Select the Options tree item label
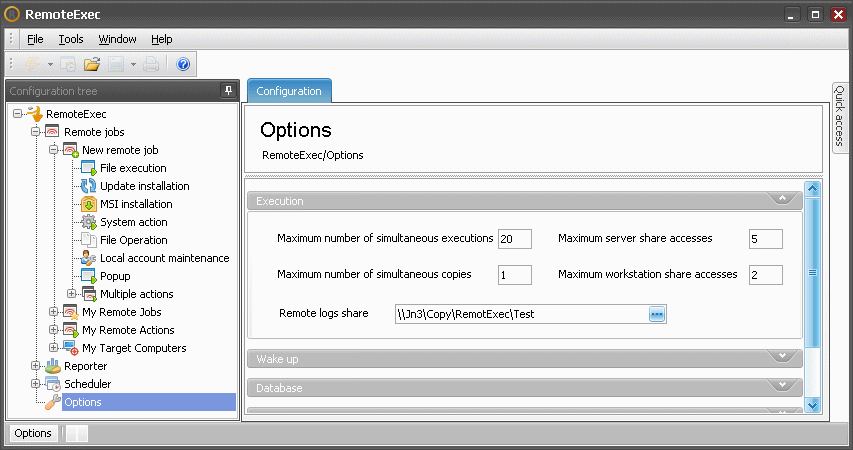853x450 pixels. point(83,402)
